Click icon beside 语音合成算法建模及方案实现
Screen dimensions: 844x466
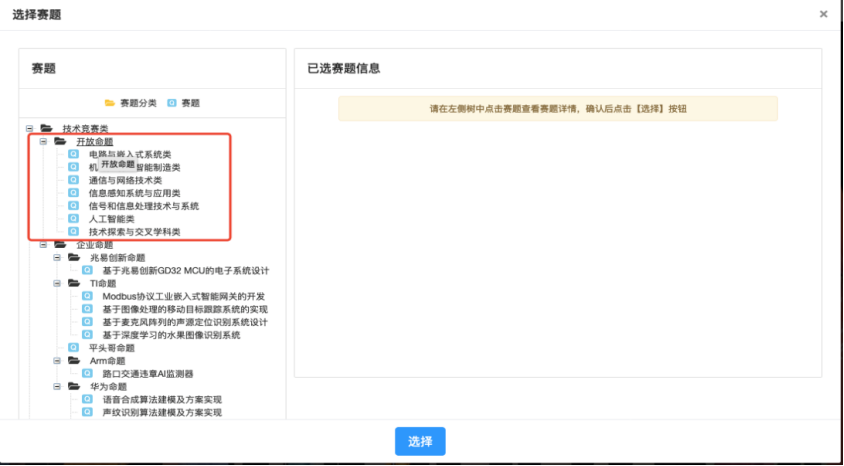point(87,399)
